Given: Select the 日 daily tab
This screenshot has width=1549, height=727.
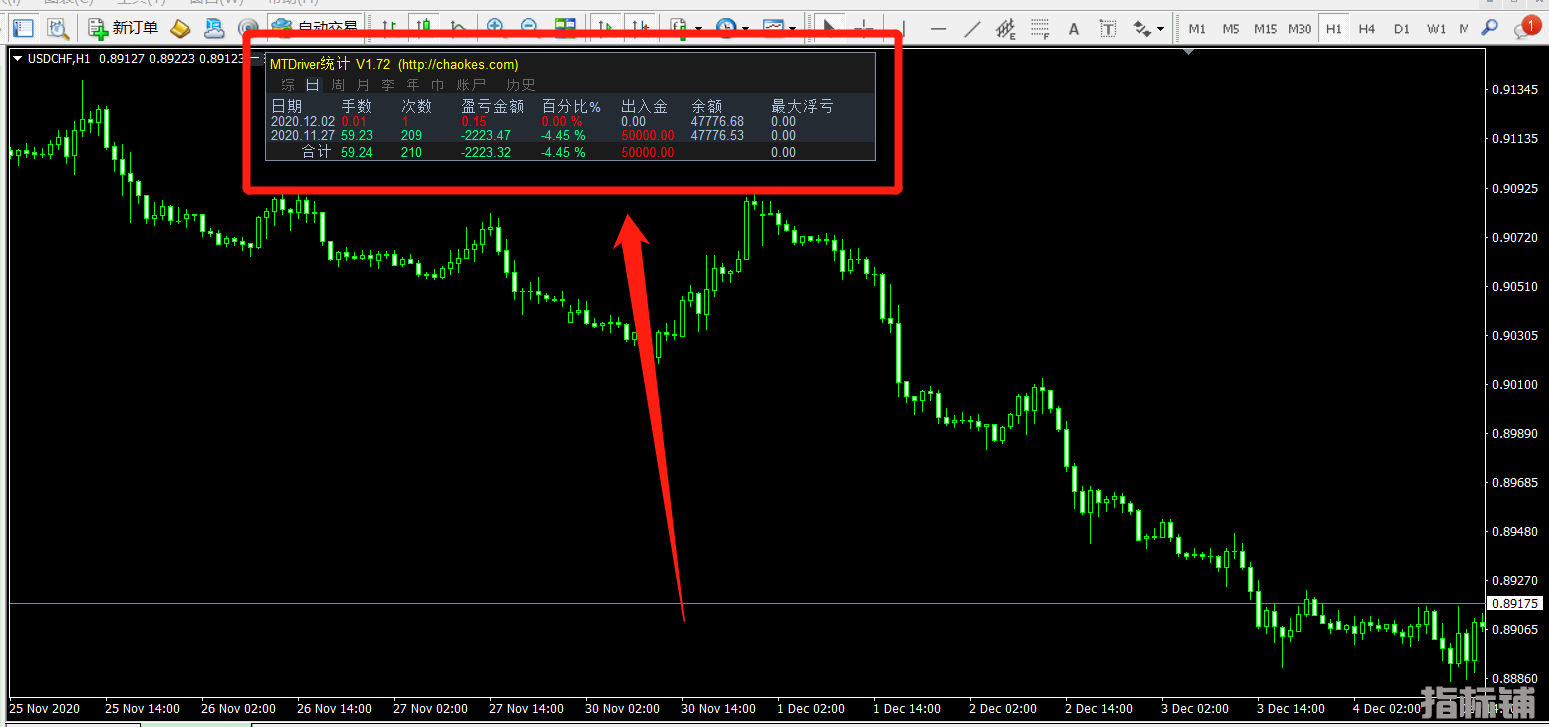Looking at the screenshot, I should (313, 85).
